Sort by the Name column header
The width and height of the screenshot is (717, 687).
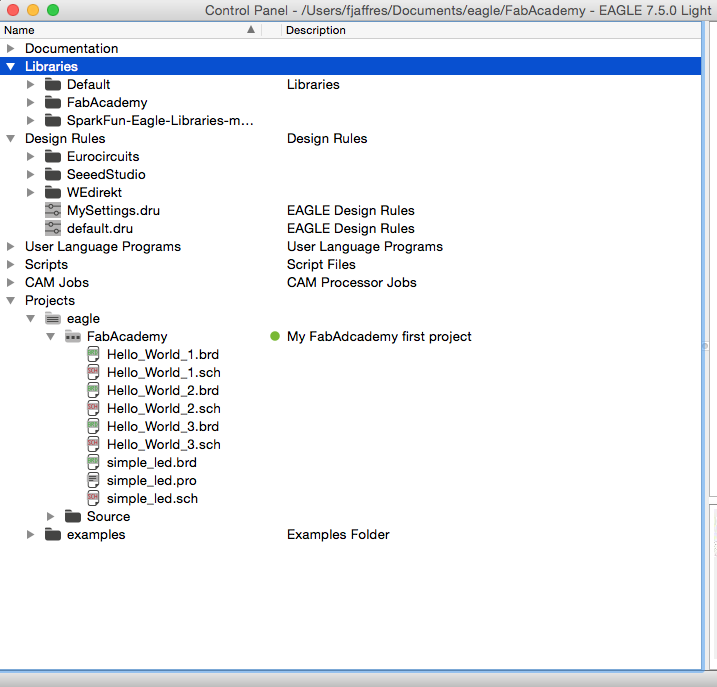click(131, 30)
